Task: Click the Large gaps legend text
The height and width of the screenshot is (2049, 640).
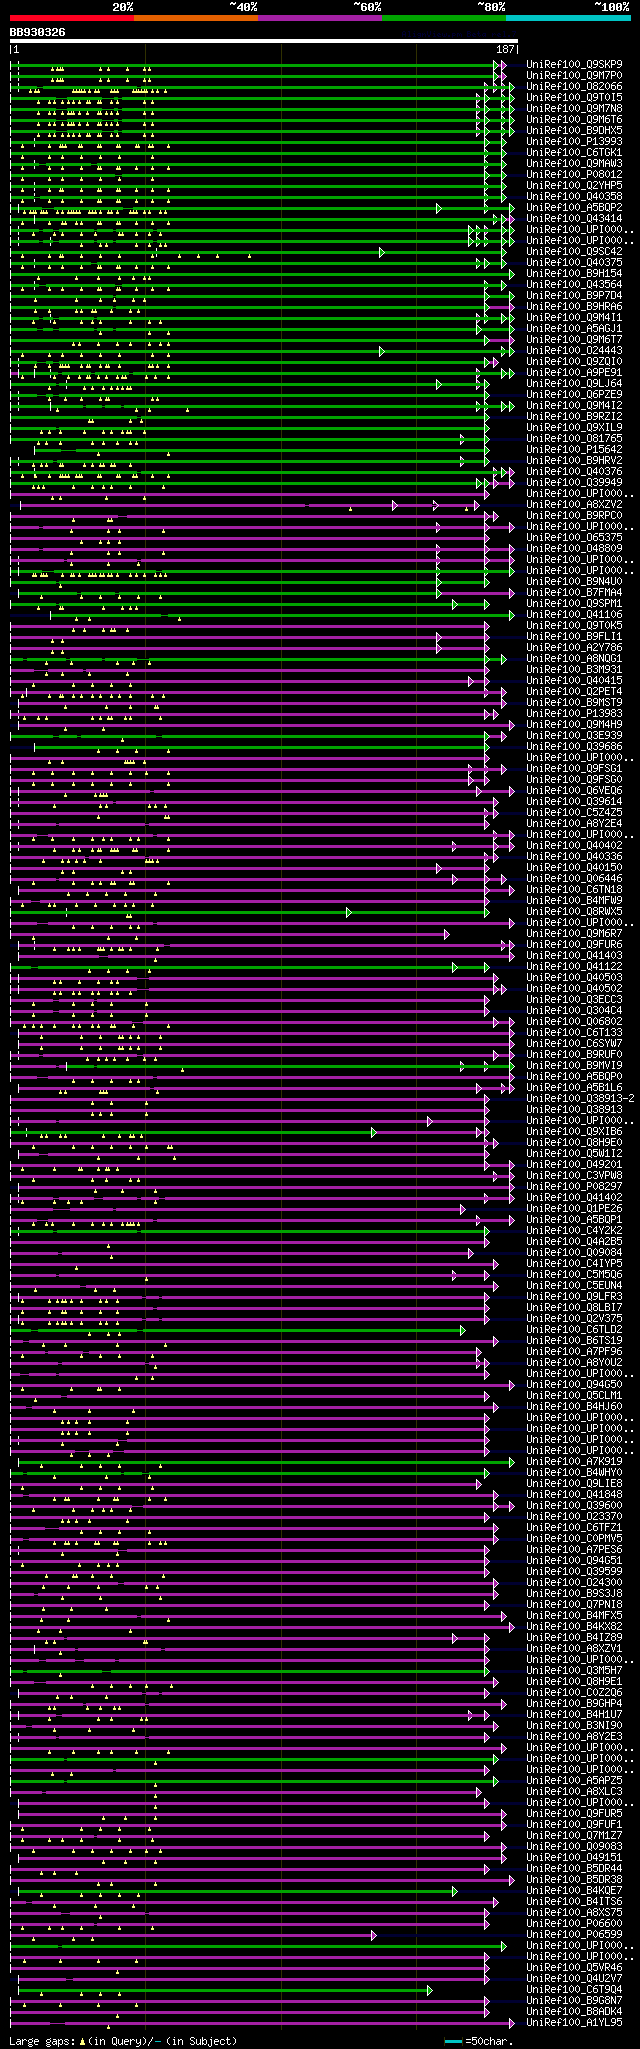Action: coord(123,2041)
